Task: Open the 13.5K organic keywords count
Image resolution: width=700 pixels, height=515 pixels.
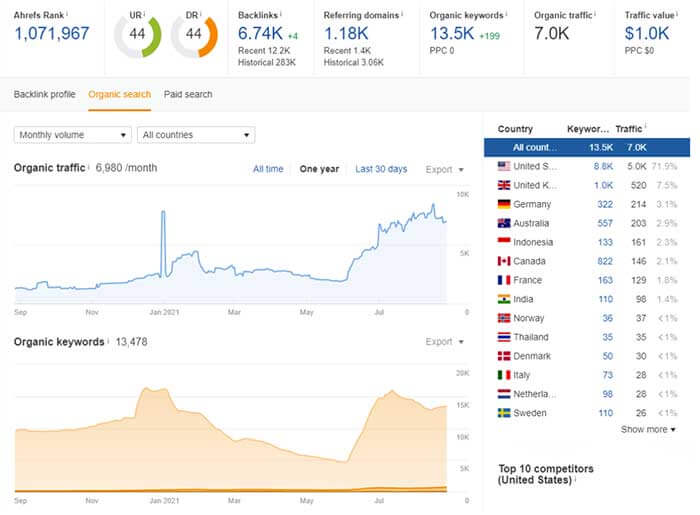Action: (452, 33)
